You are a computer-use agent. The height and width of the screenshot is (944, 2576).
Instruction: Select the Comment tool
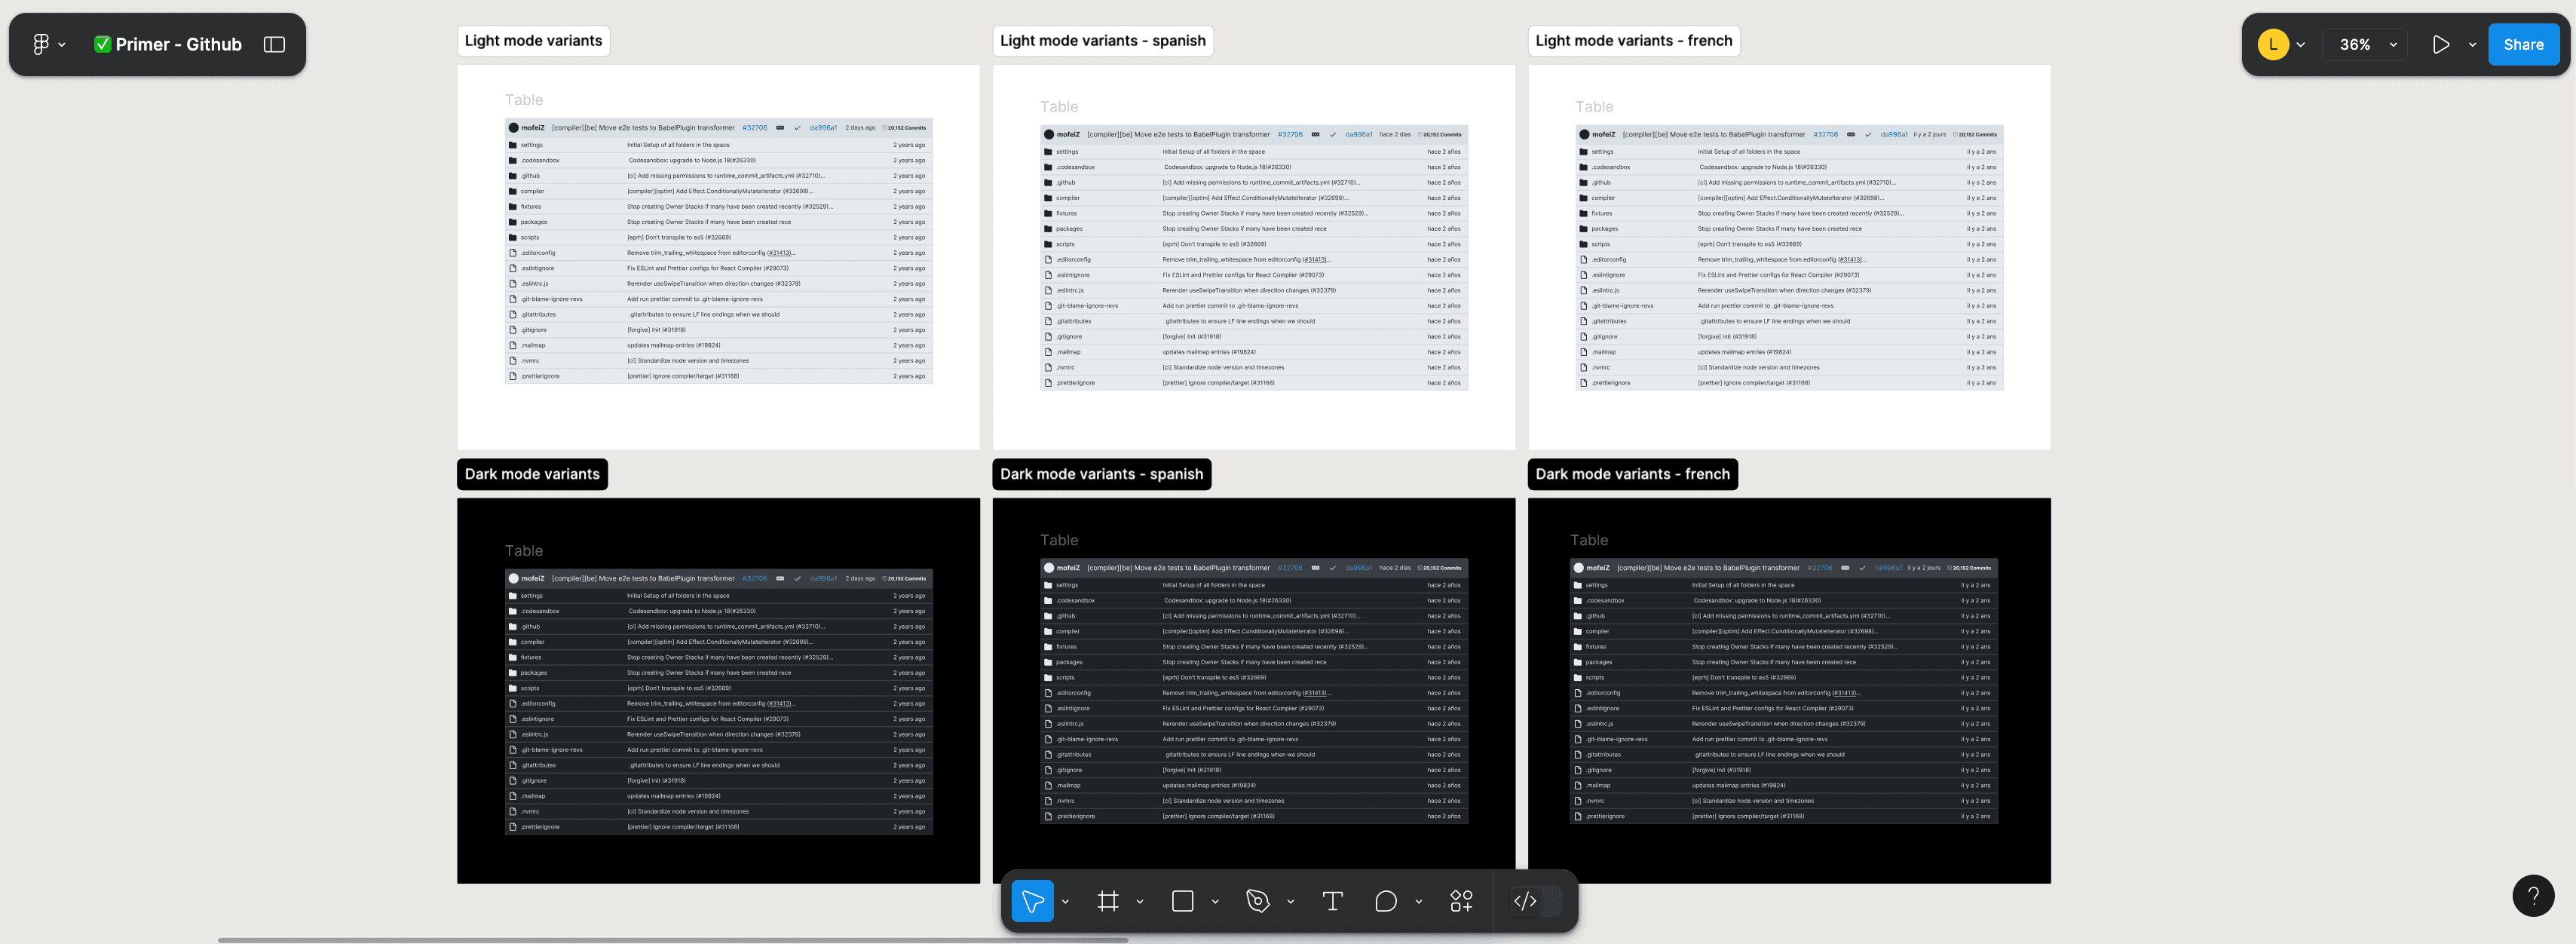[x=1386, y=901]
